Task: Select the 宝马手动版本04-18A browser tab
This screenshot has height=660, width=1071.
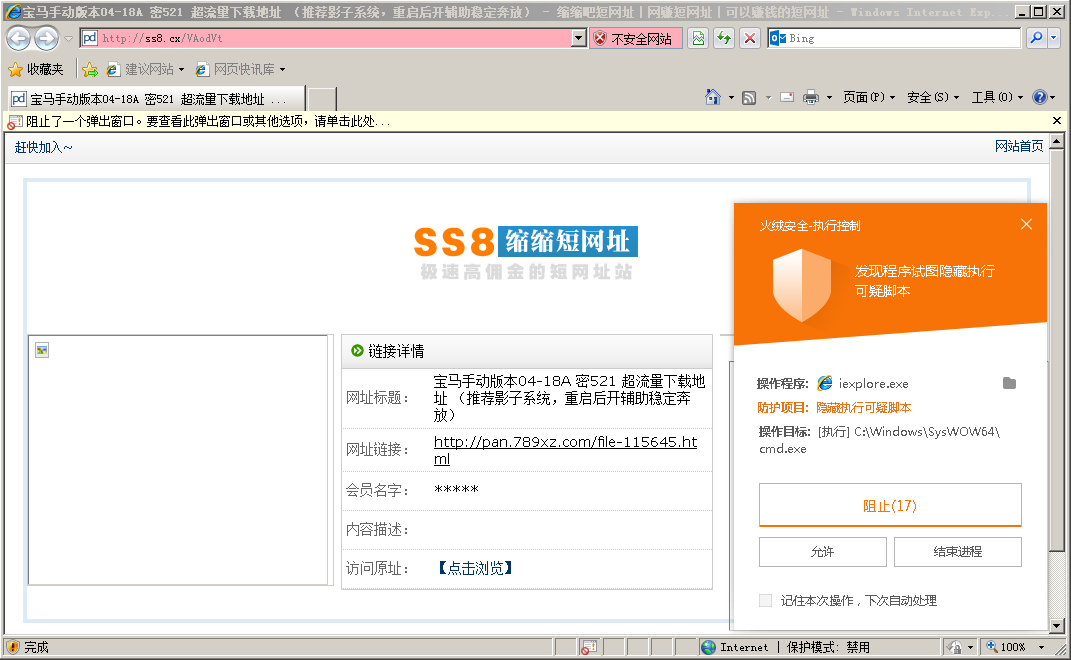Action: (156, 99)
